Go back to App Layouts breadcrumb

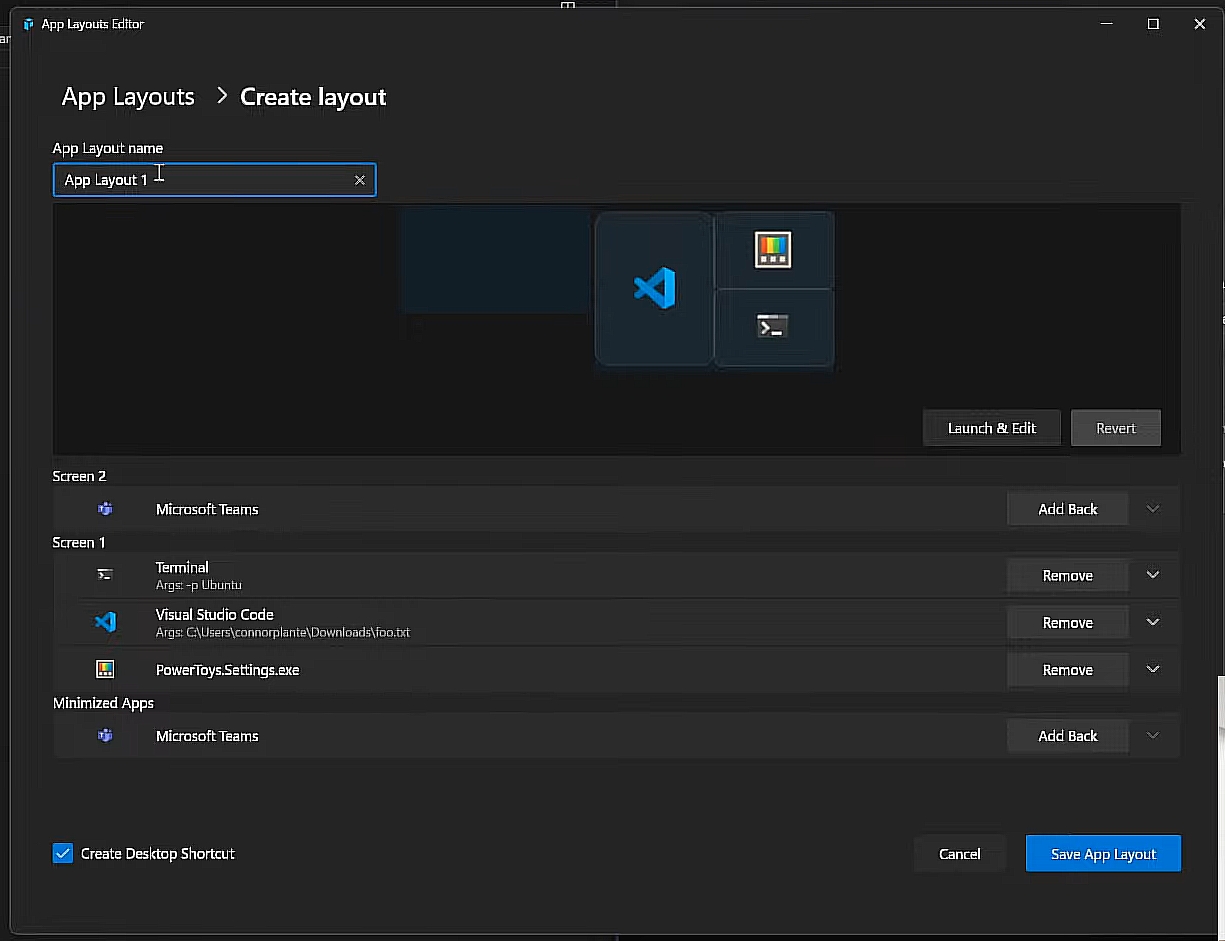[128, 97]
